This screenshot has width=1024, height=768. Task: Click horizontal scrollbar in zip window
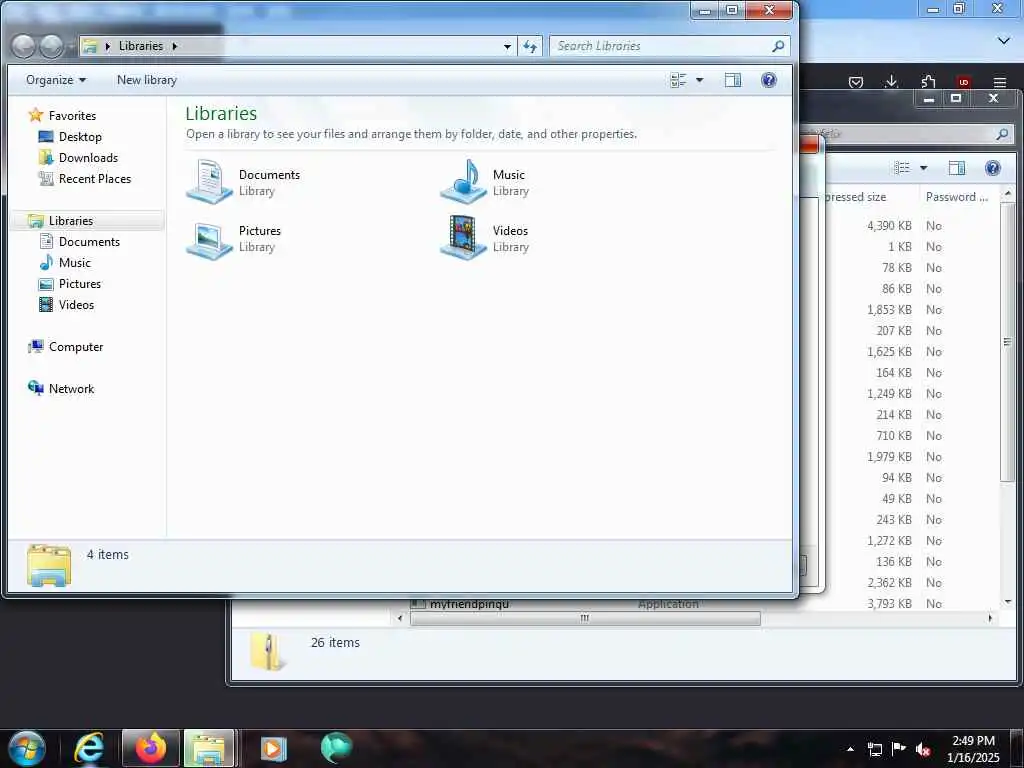(584, 618)
